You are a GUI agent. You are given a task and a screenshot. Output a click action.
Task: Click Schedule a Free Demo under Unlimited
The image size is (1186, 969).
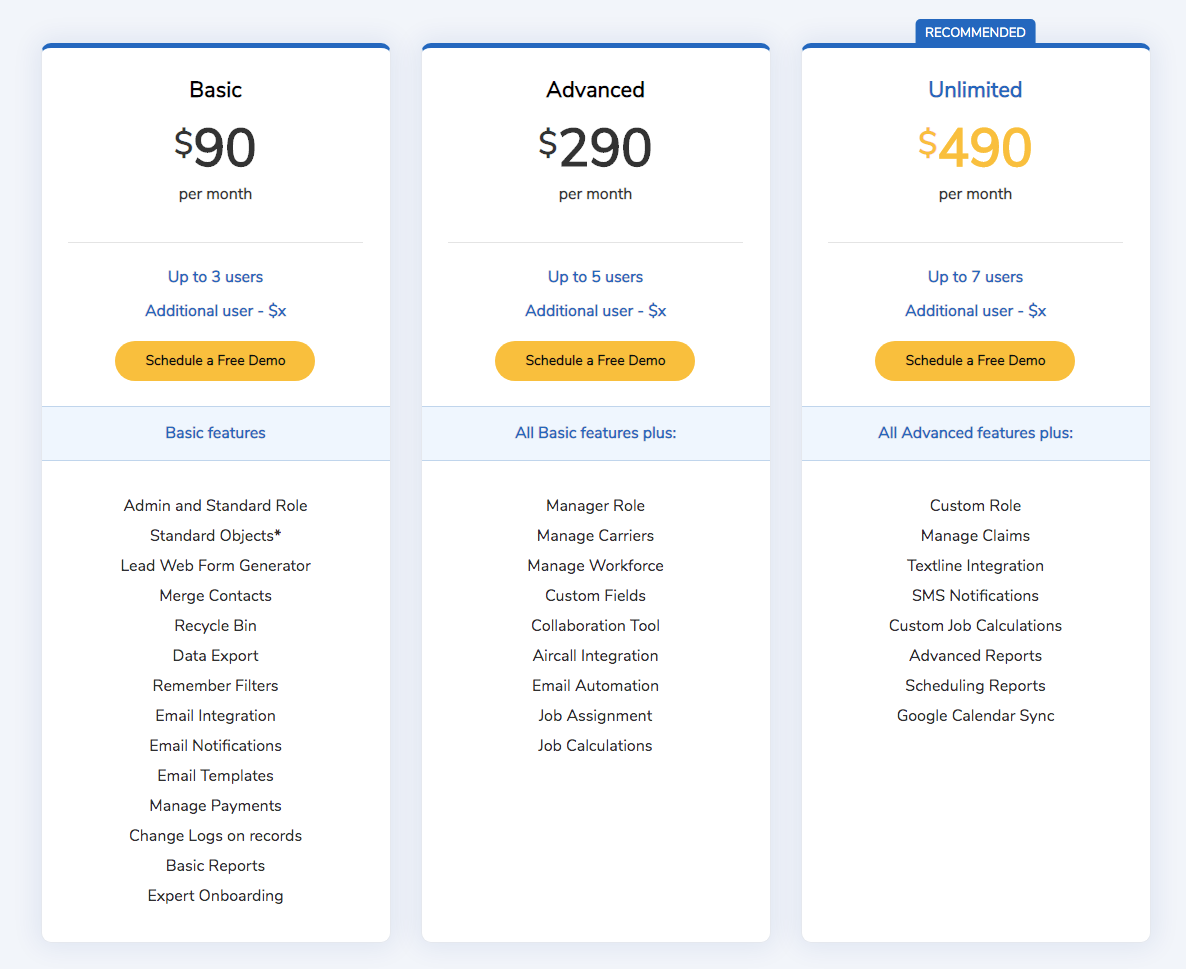point(975,361)
